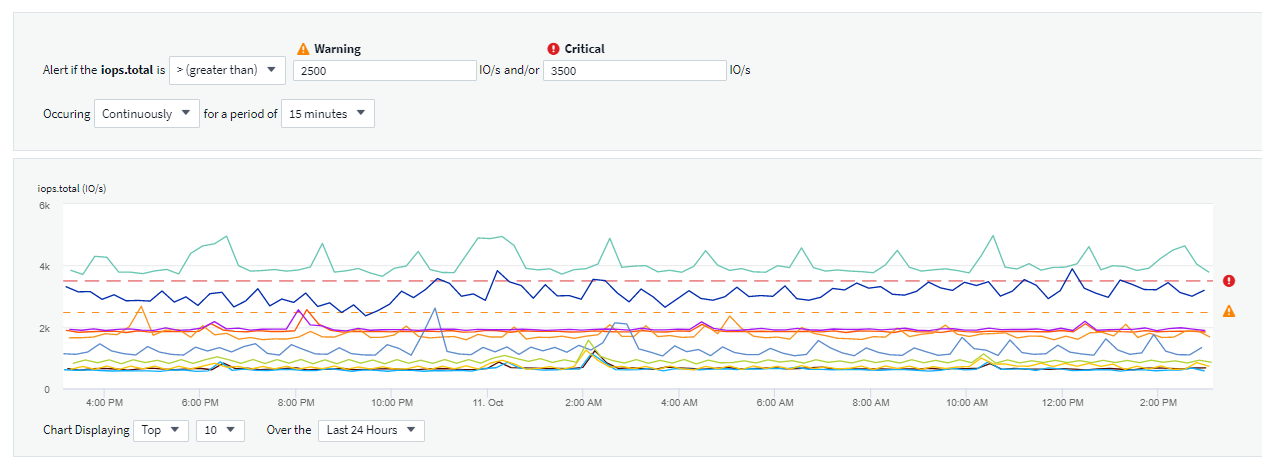Click the orange warning marker beside the chart
The width and height of the screenshot is (1262, 463).
click(x=1229, y=312)
